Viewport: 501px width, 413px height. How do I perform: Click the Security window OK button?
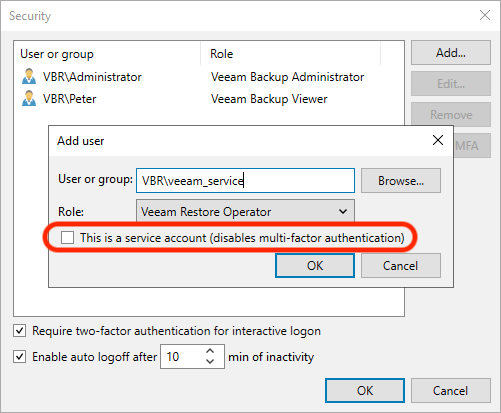365,390
